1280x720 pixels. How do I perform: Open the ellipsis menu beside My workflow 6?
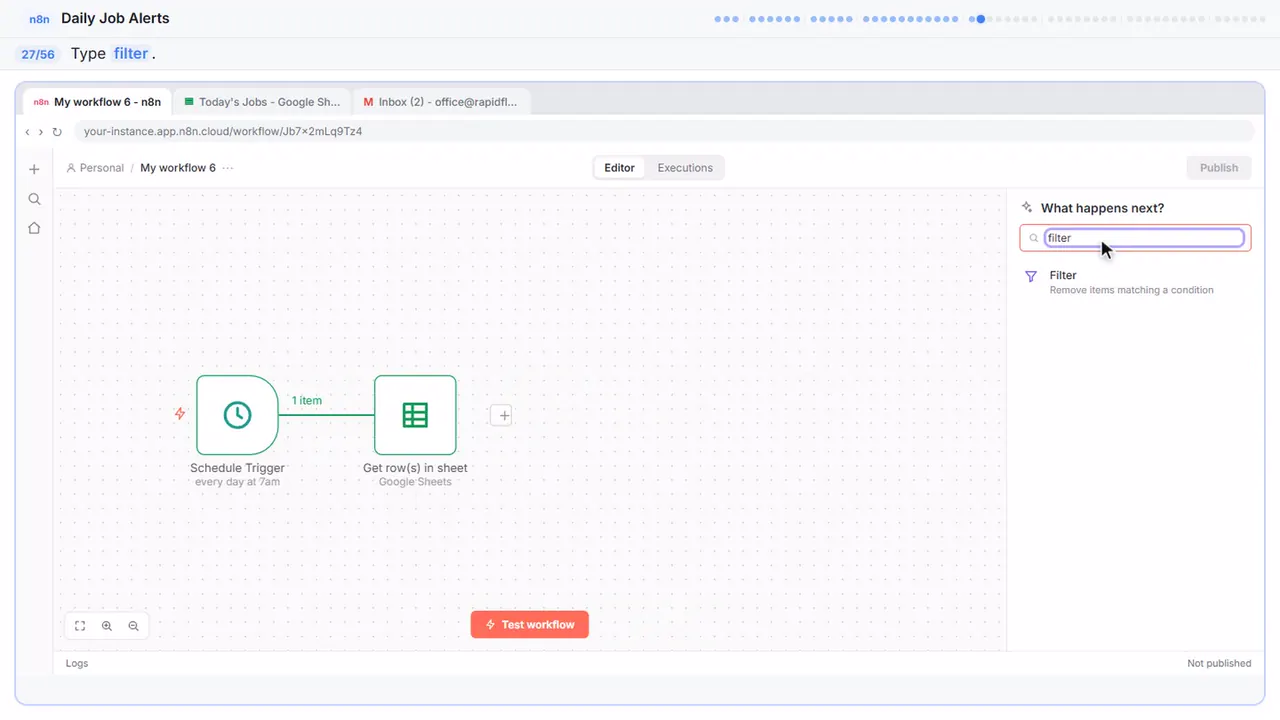coord(228,168)
